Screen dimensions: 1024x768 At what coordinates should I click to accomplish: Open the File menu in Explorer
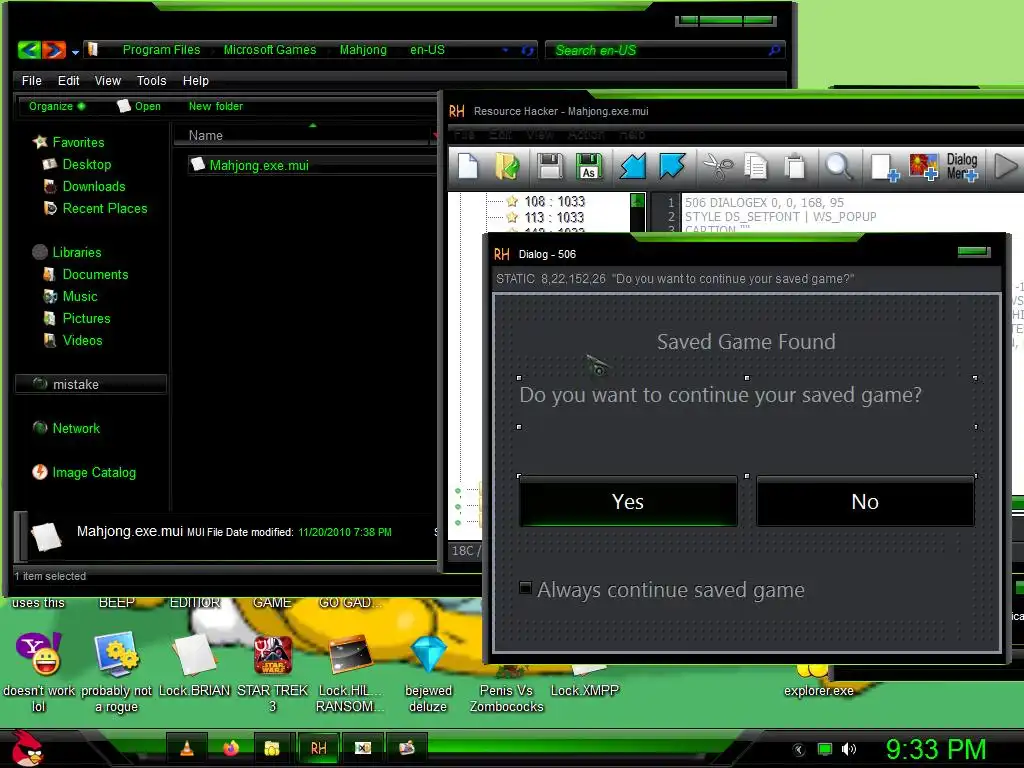(31, 80)
